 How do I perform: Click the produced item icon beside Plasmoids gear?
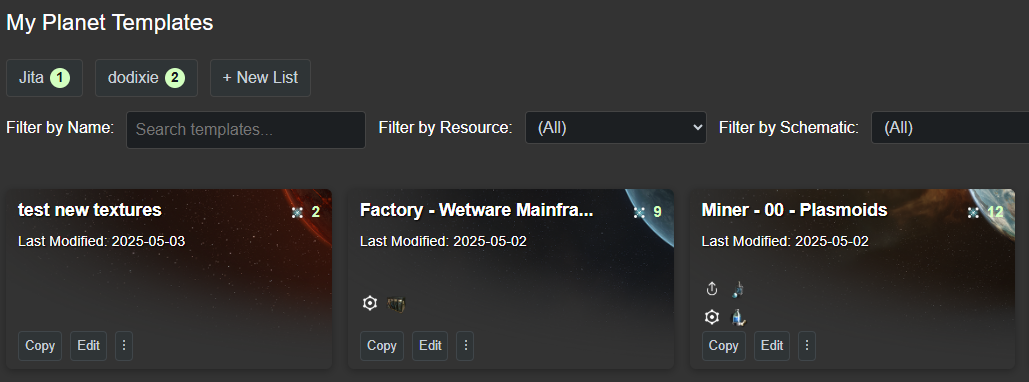pos(739,318)
